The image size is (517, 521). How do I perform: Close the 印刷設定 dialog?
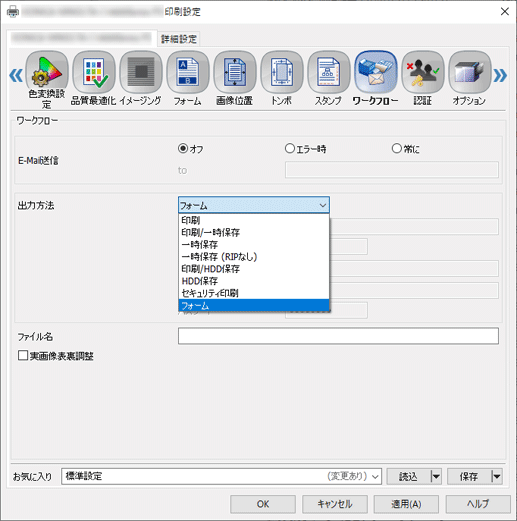pyautogui.click(x=505, y=12)
